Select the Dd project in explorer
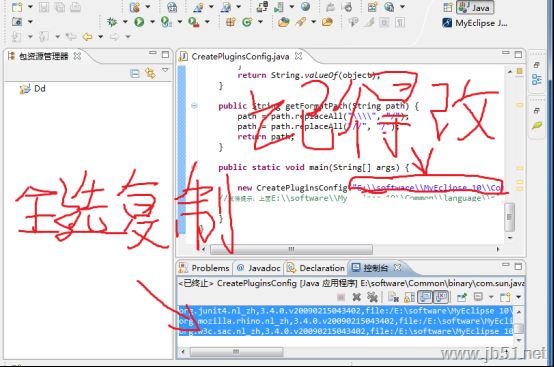This screenshot has width=554, height=367. (x=33, y=89)
